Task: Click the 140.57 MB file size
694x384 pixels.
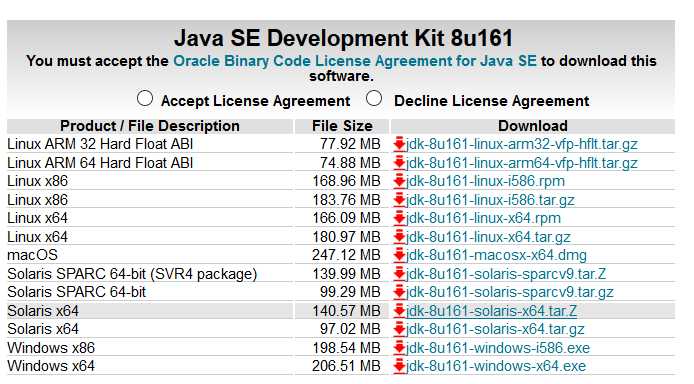Action: pos(347,311)
